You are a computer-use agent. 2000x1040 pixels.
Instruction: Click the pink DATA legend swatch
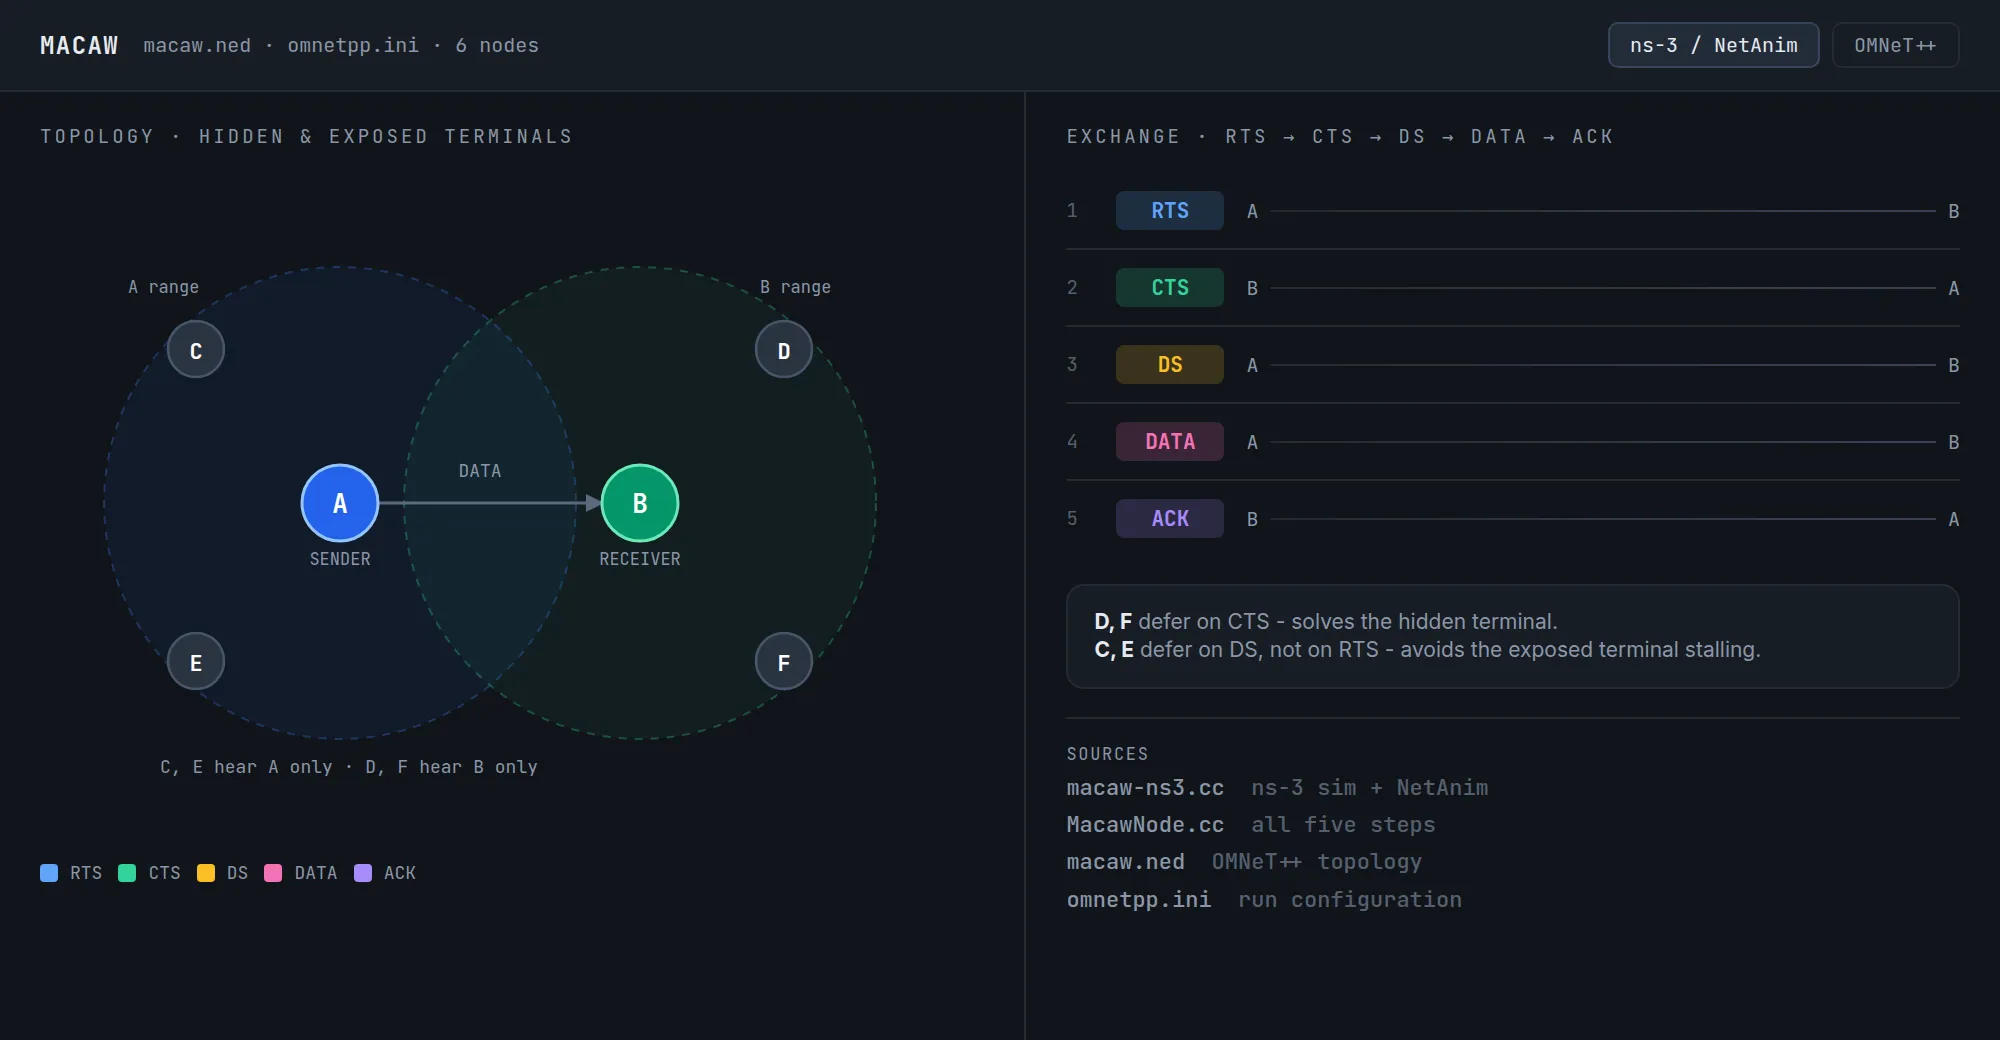[x=273, y=873]
